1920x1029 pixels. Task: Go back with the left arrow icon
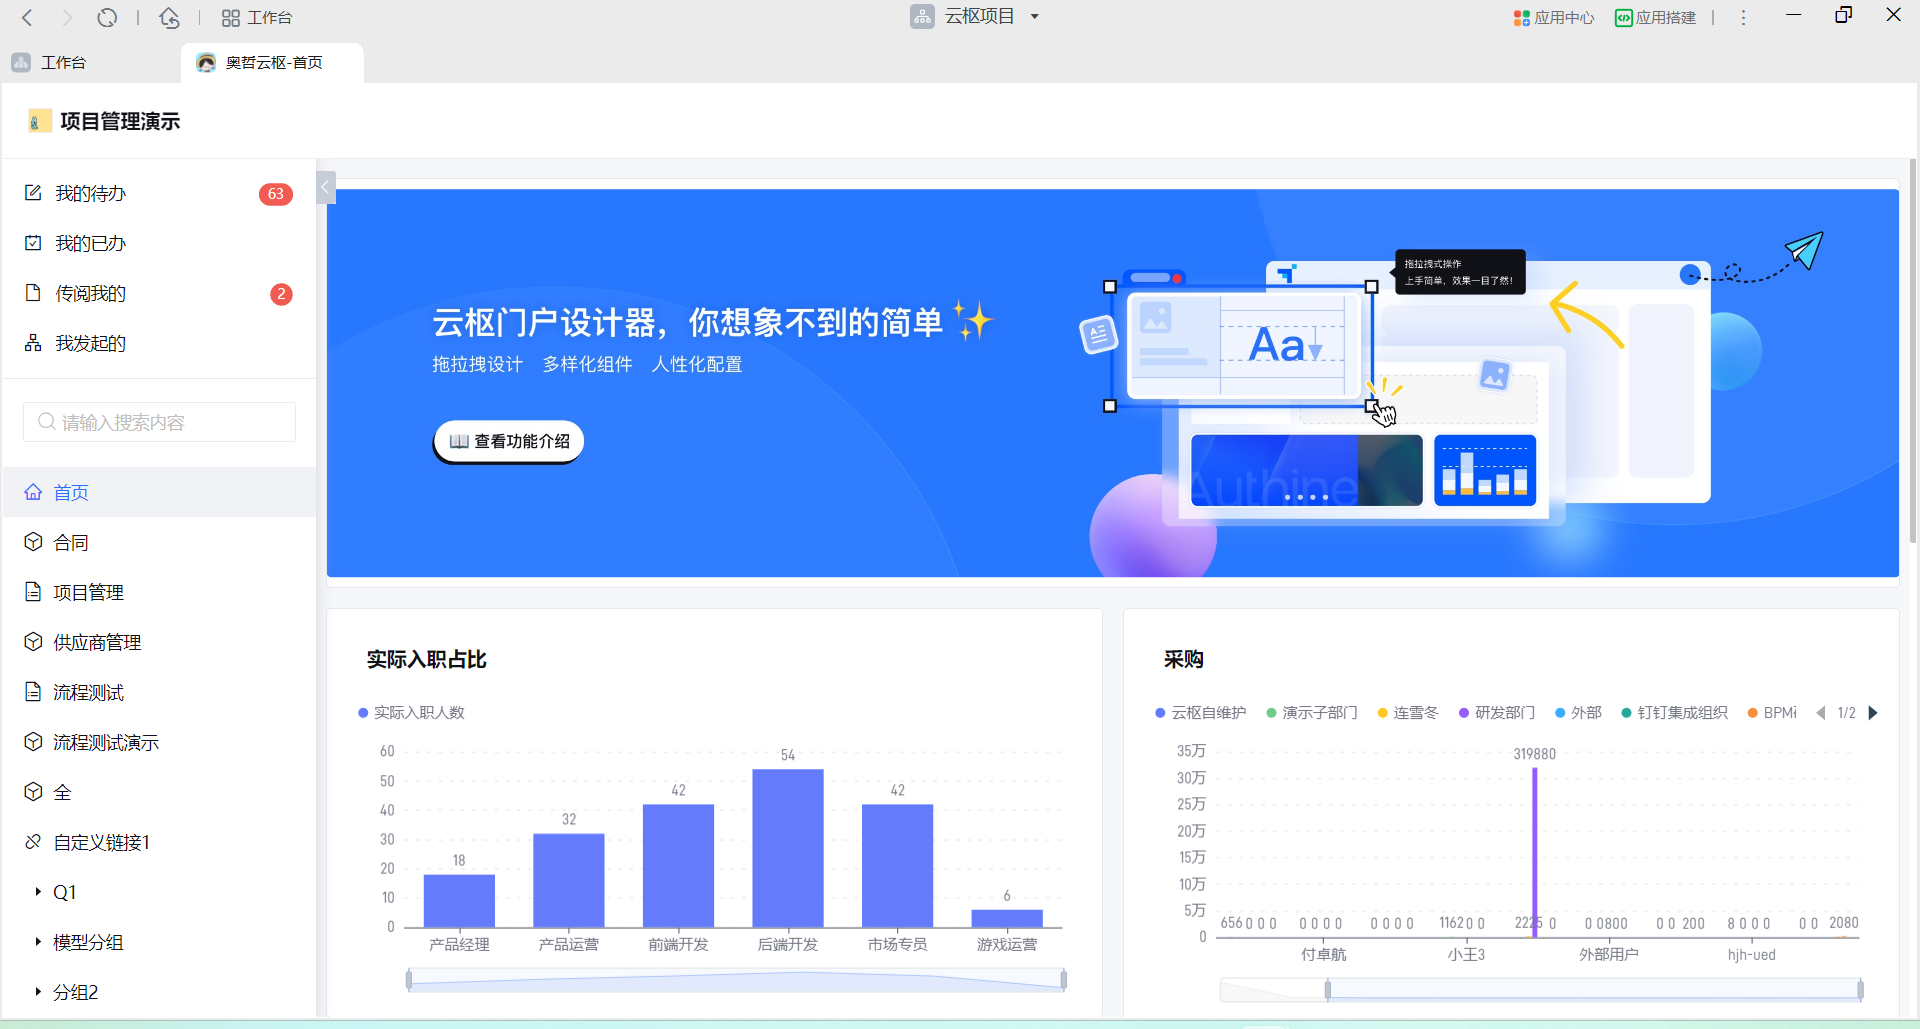tap(28, 17)
